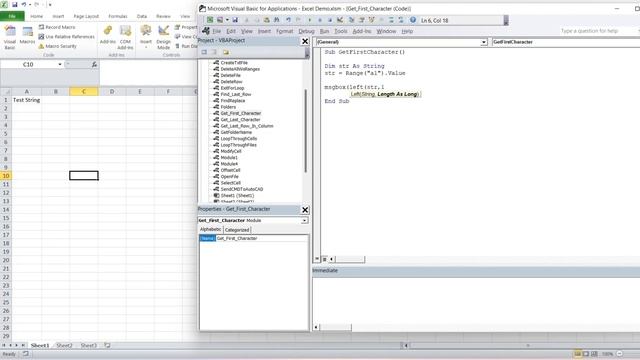Image resolution: width=640 pixels, height=360 pixels.
Task: Open the Tools menu in VBA editor
Action: (x=340, y=31)
